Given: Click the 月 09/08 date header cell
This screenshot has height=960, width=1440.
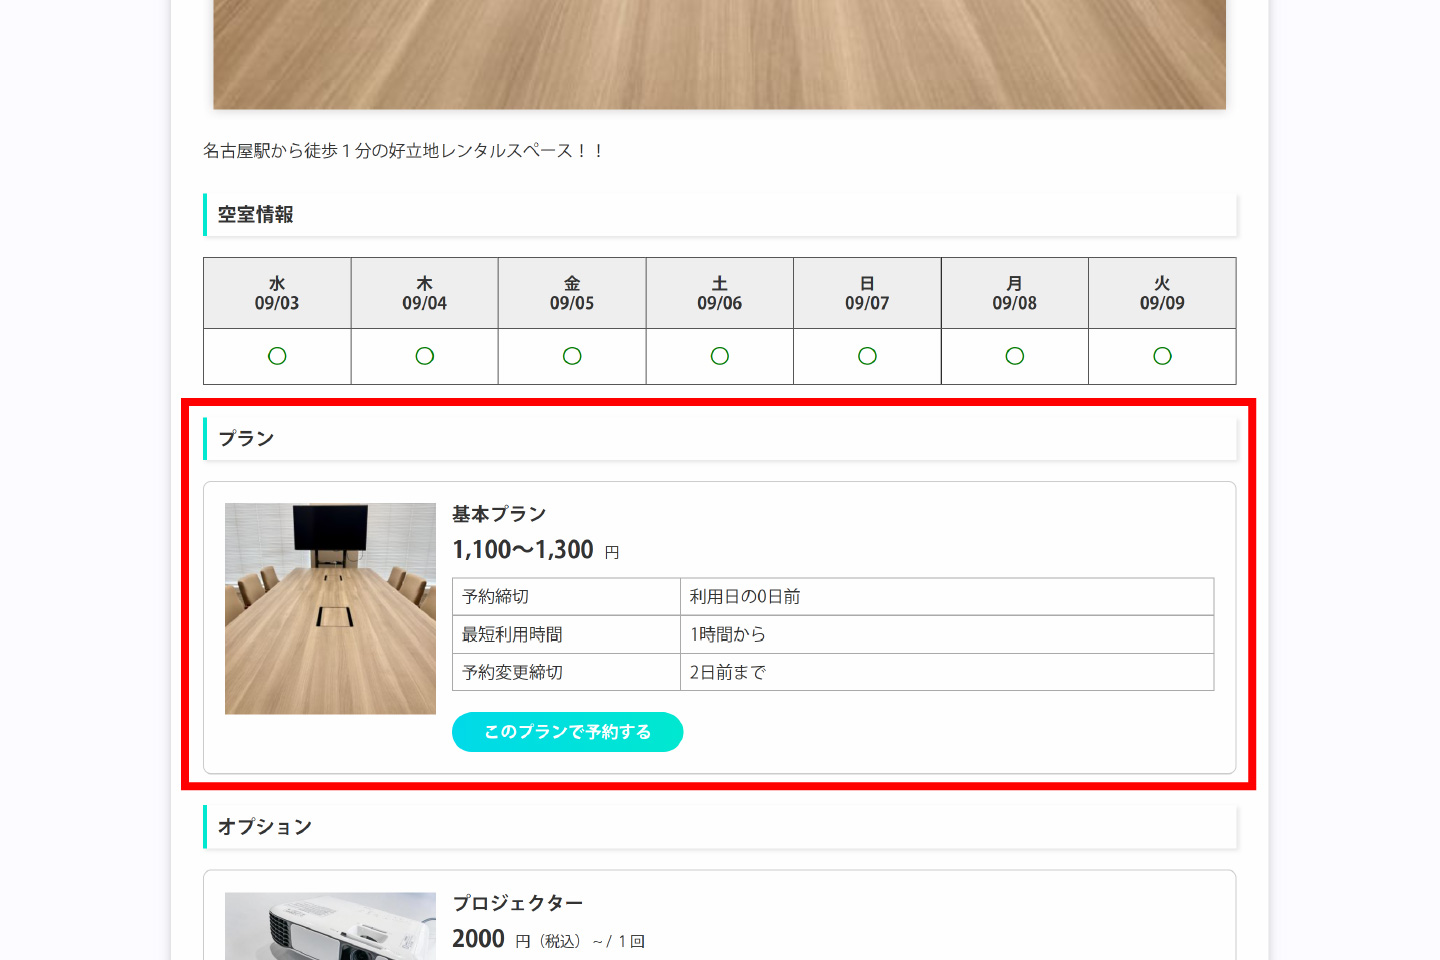Looking at the screenshot, I should [1015, 293].
